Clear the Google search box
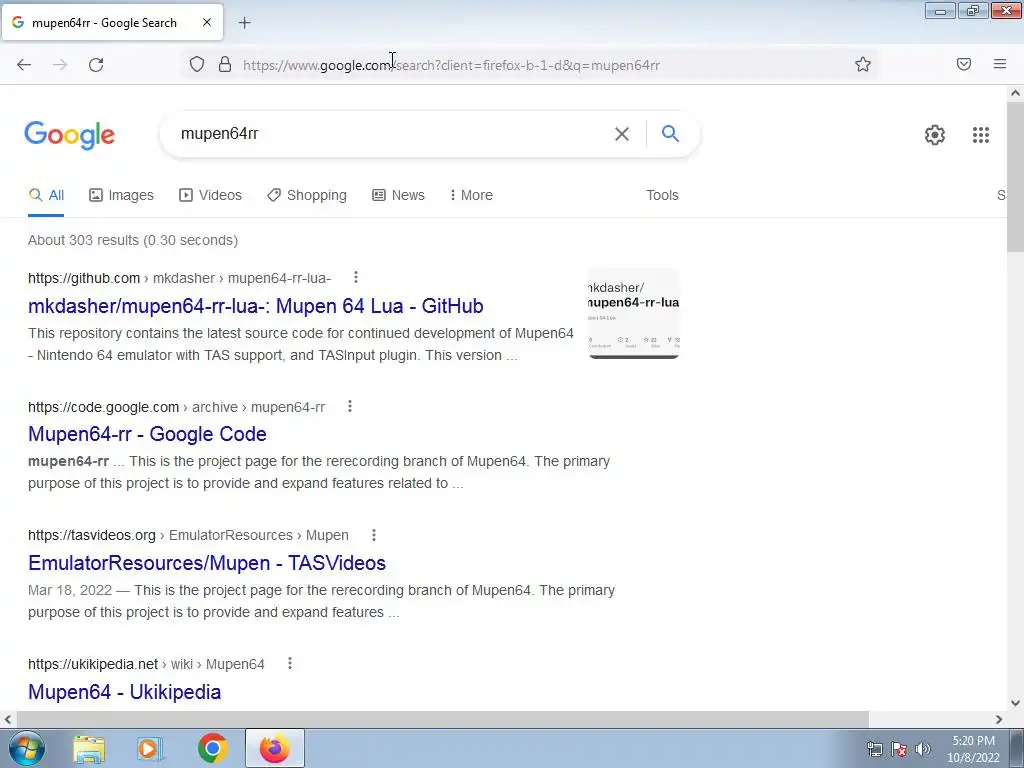This screenshot has height=768, width=1024. (x=622, y=134)
